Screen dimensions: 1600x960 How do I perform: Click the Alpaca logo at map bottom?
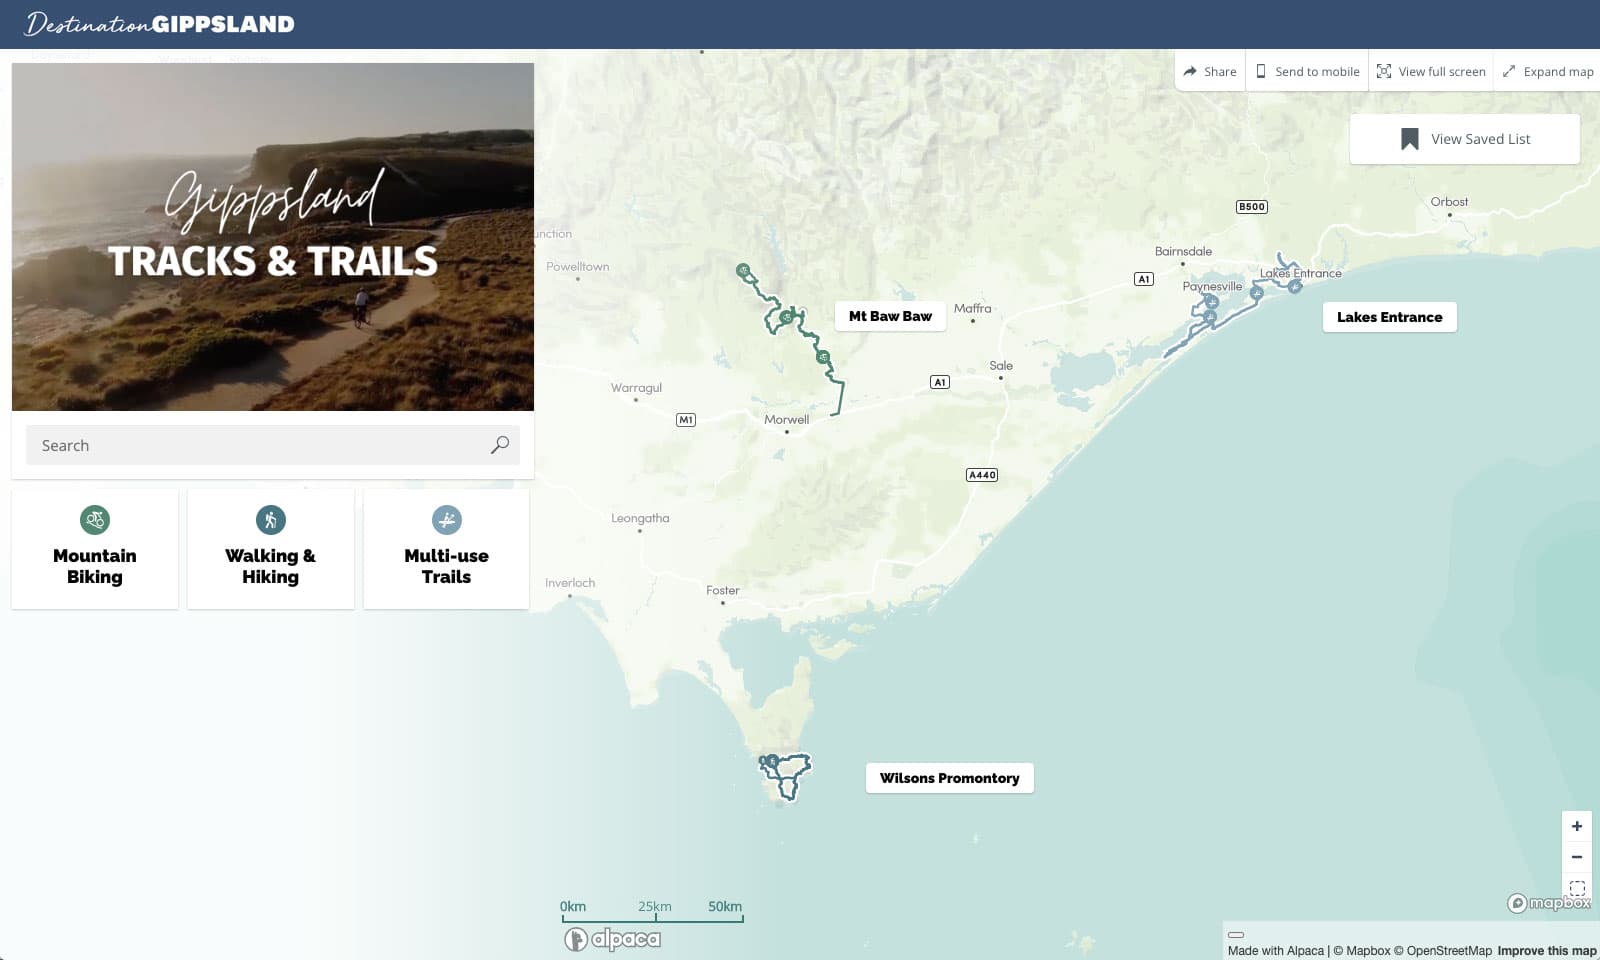tap(611, 938)
